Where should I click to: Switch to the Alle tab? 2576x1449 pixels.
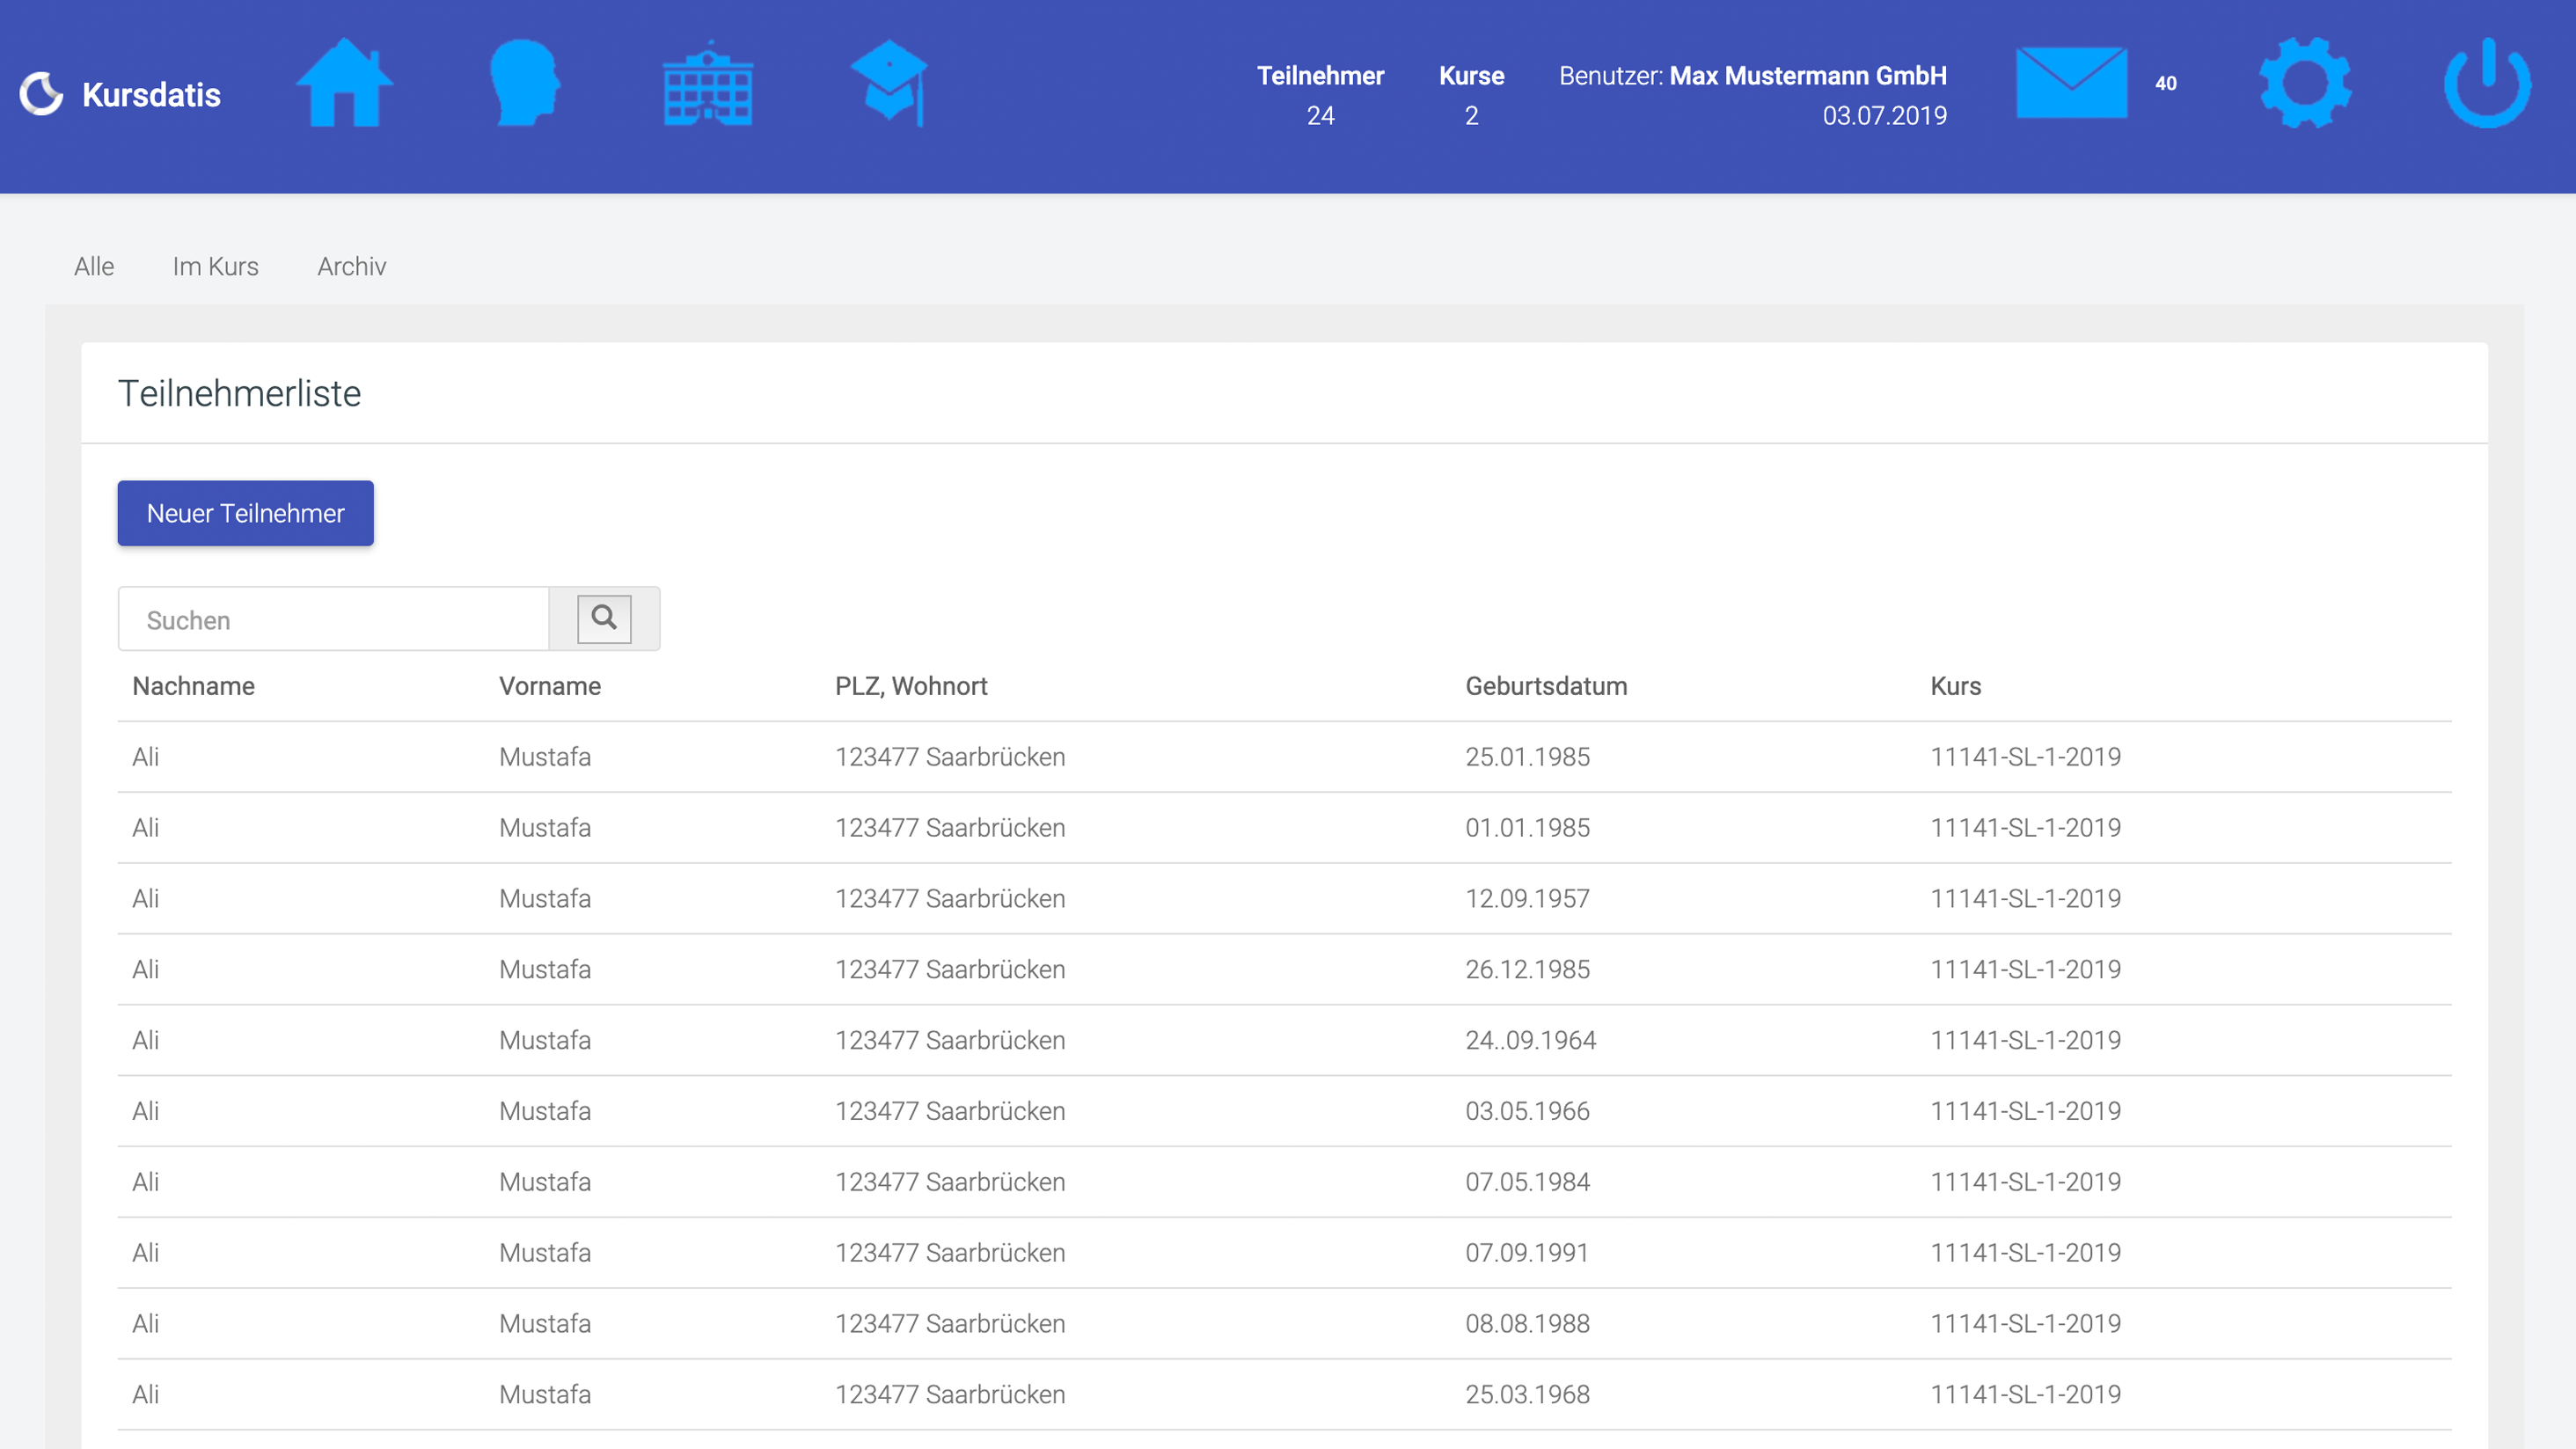pos(94,266)
